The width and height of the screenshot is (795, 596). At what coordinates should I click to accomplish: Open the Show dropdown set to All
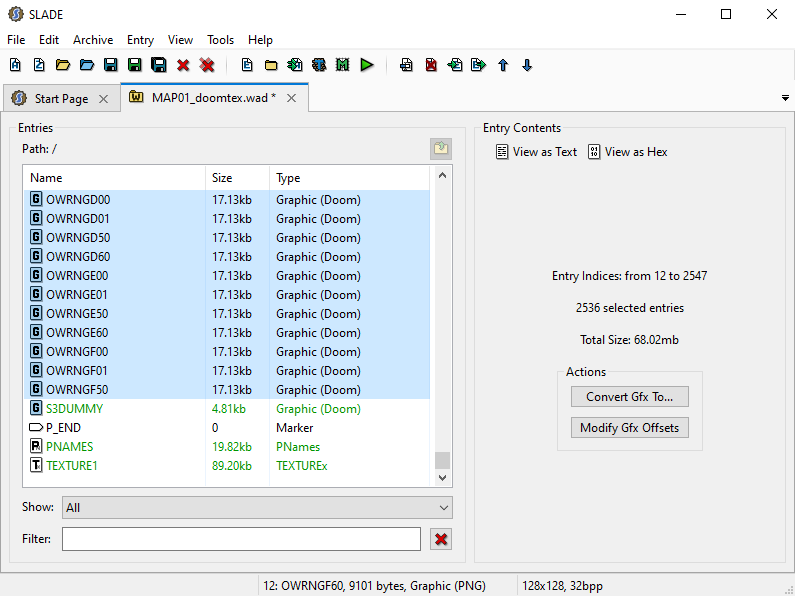(257, 508)
